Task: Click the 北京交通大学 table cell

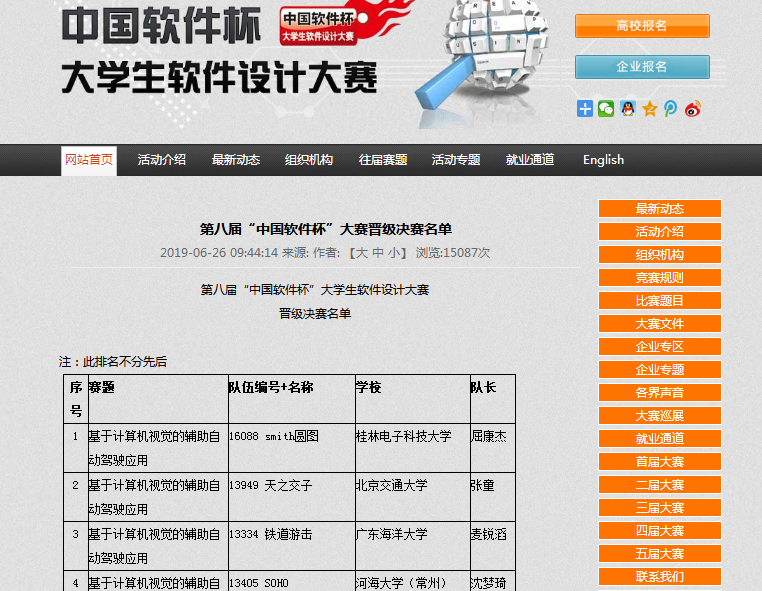Action: click(x=391, y=485)
